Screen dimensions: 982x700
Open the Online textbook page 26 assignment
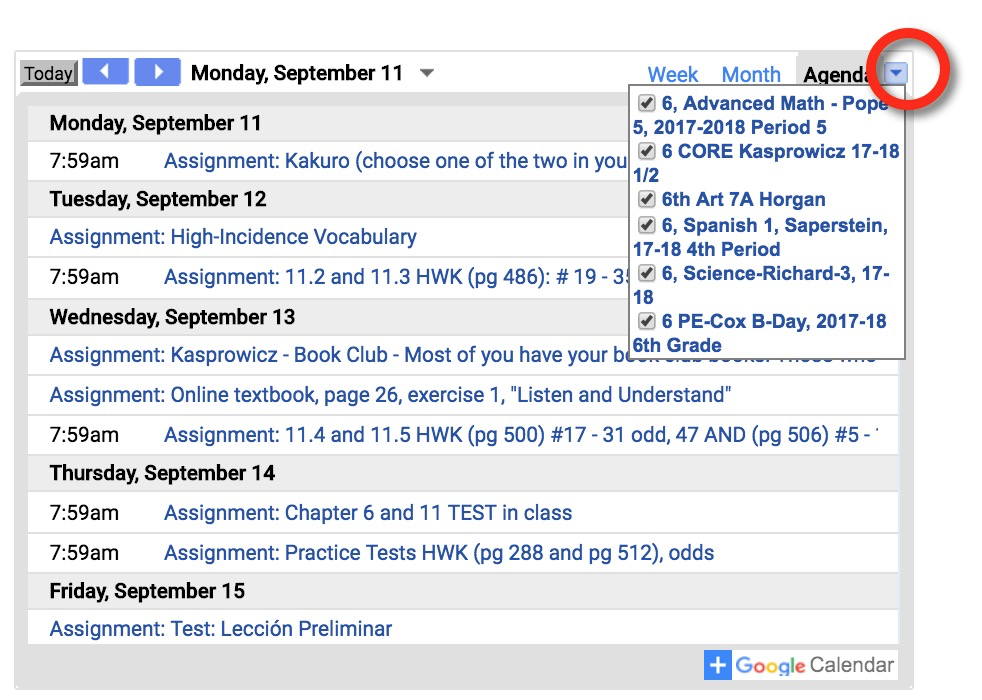click(x=390, y=395)
